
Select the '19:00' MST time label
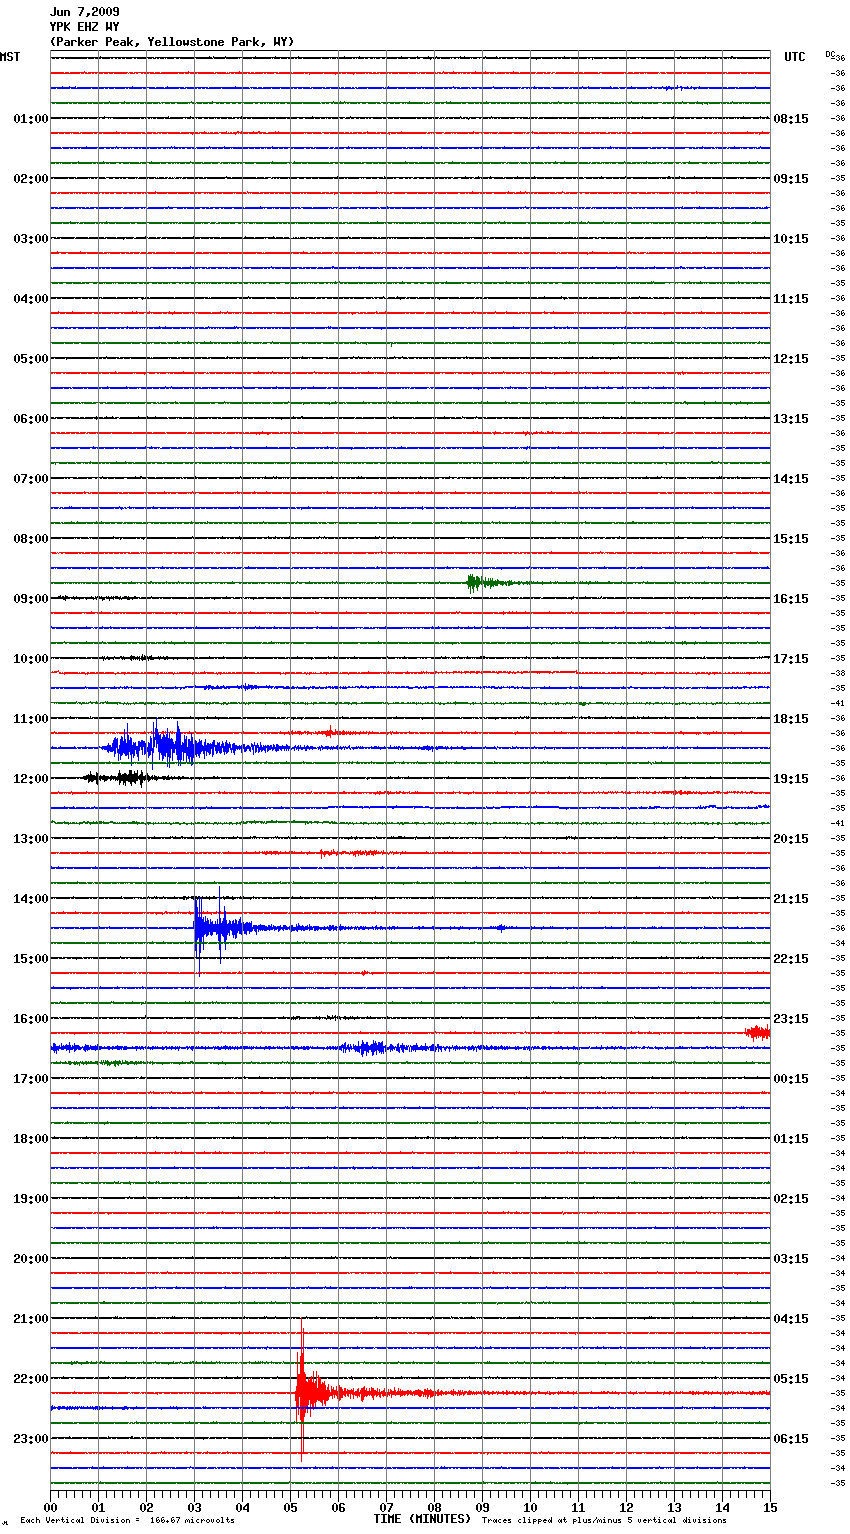coord(30,1199)
